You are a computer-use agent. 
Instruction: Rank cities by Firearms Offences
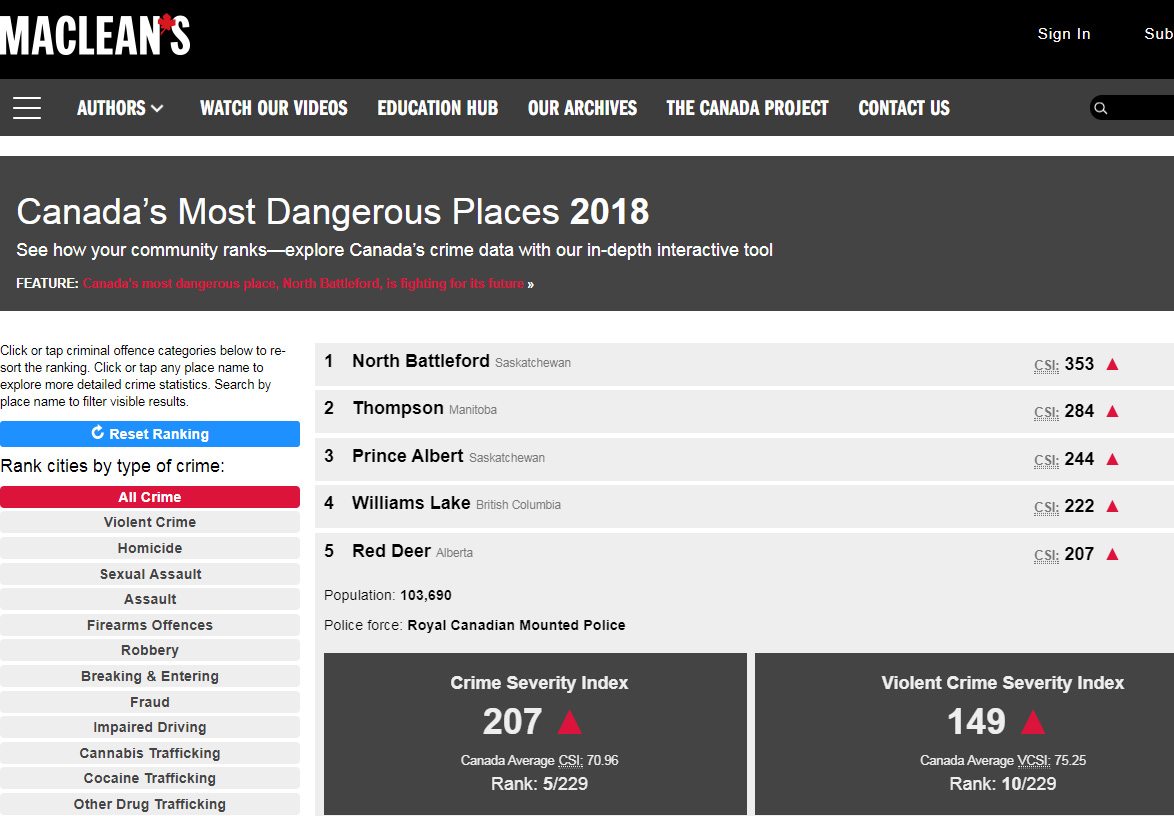[x=150, y=625]
